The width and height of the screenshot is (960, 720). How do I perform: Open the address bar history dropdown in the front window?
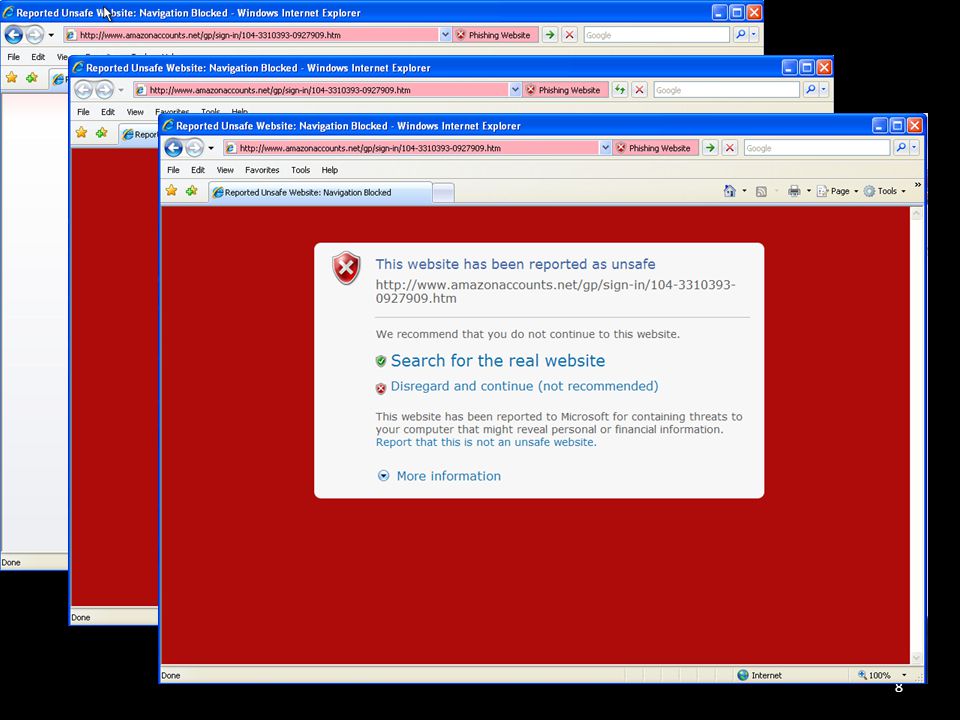click(605, 148)
